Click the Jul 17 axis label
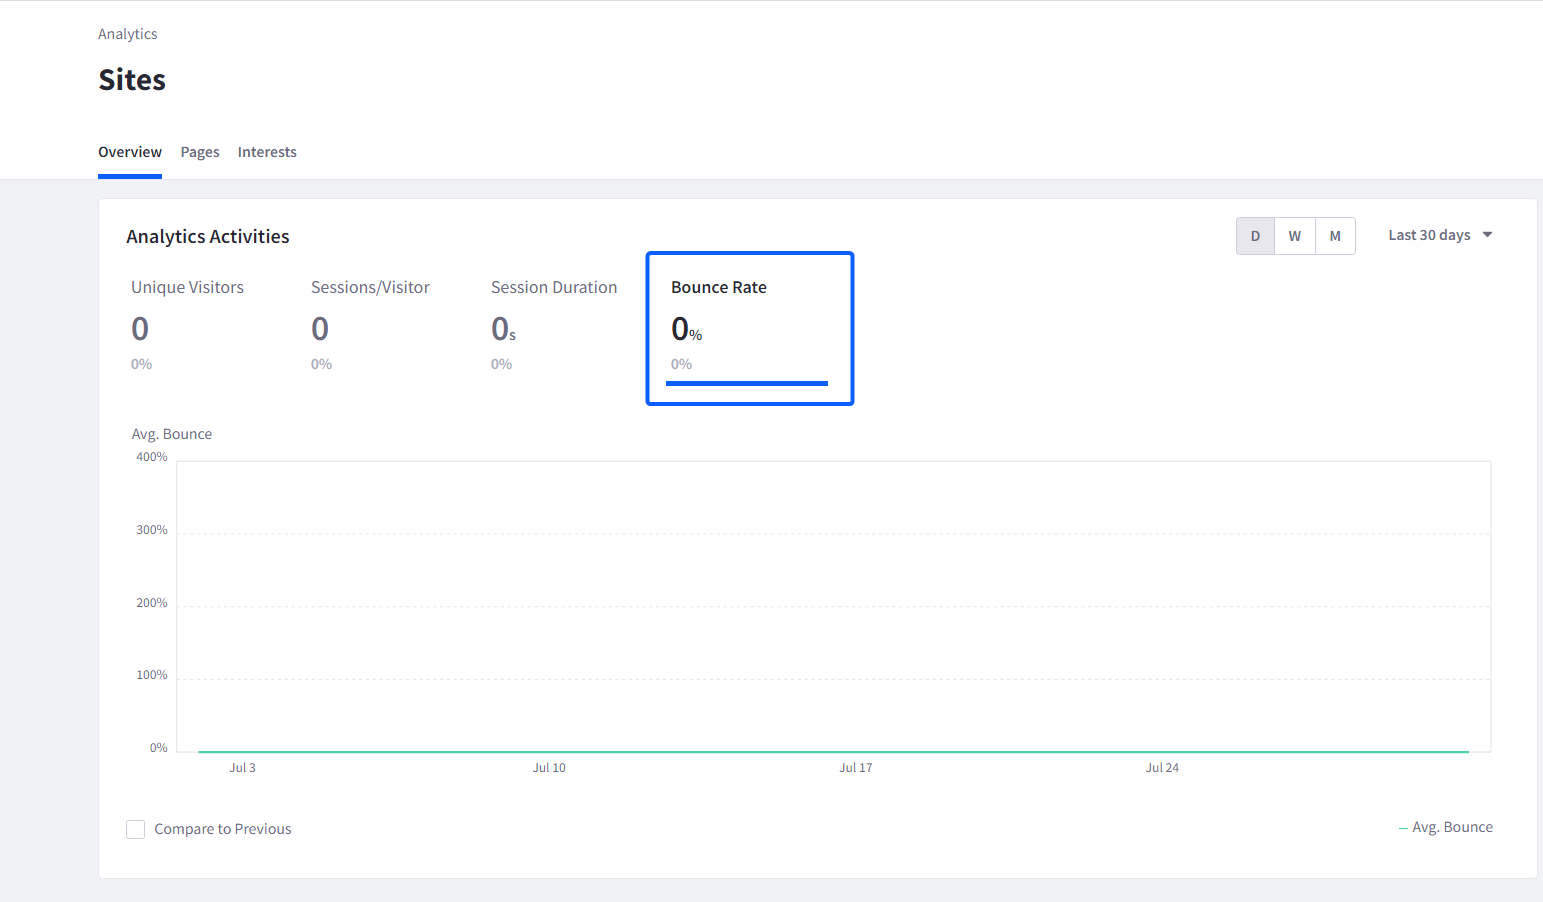 point(856,768)
